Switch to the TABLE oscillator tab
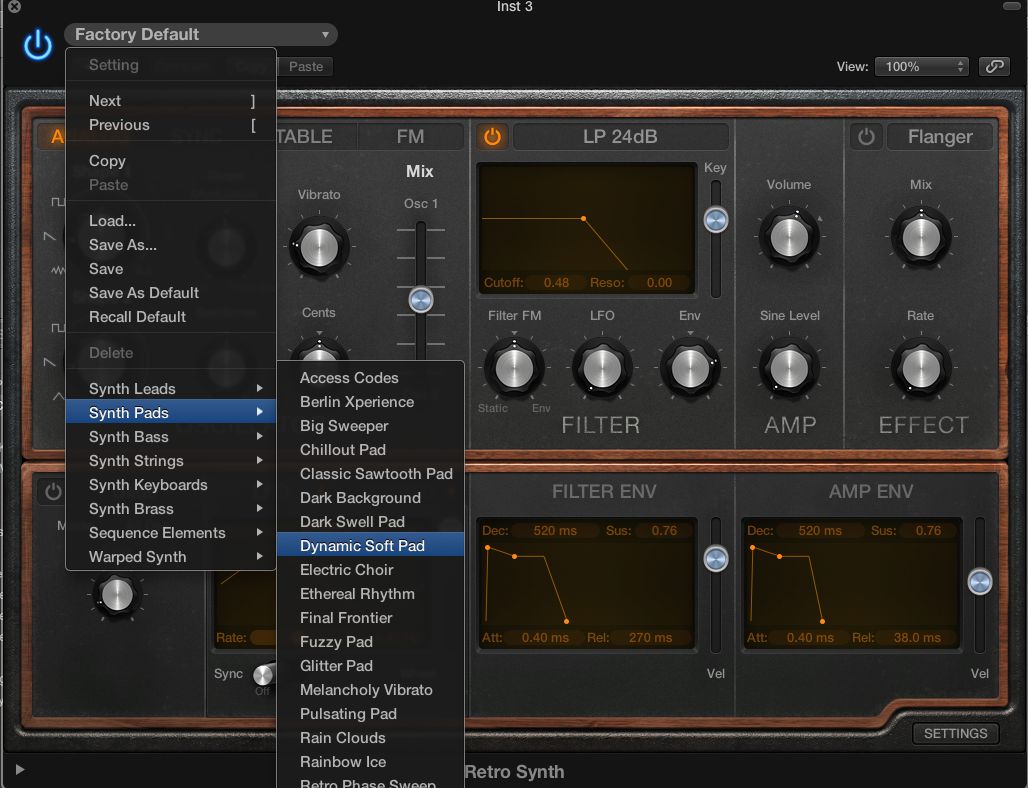Viewport: 1028px width, 788px height. (304, 136)
